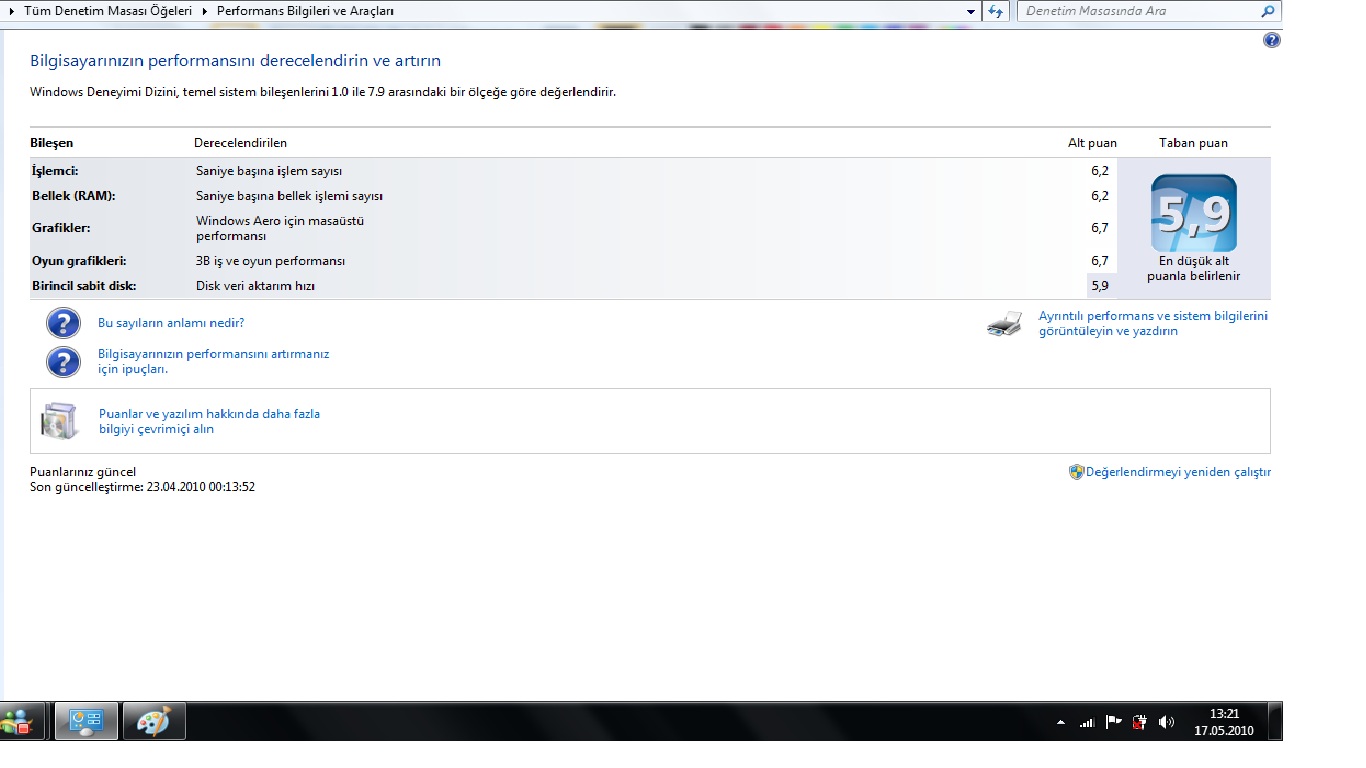Screen dimensions: 1366x768
Task: Click the battery power plug tray icon
Action: (x=1139, y=722)
